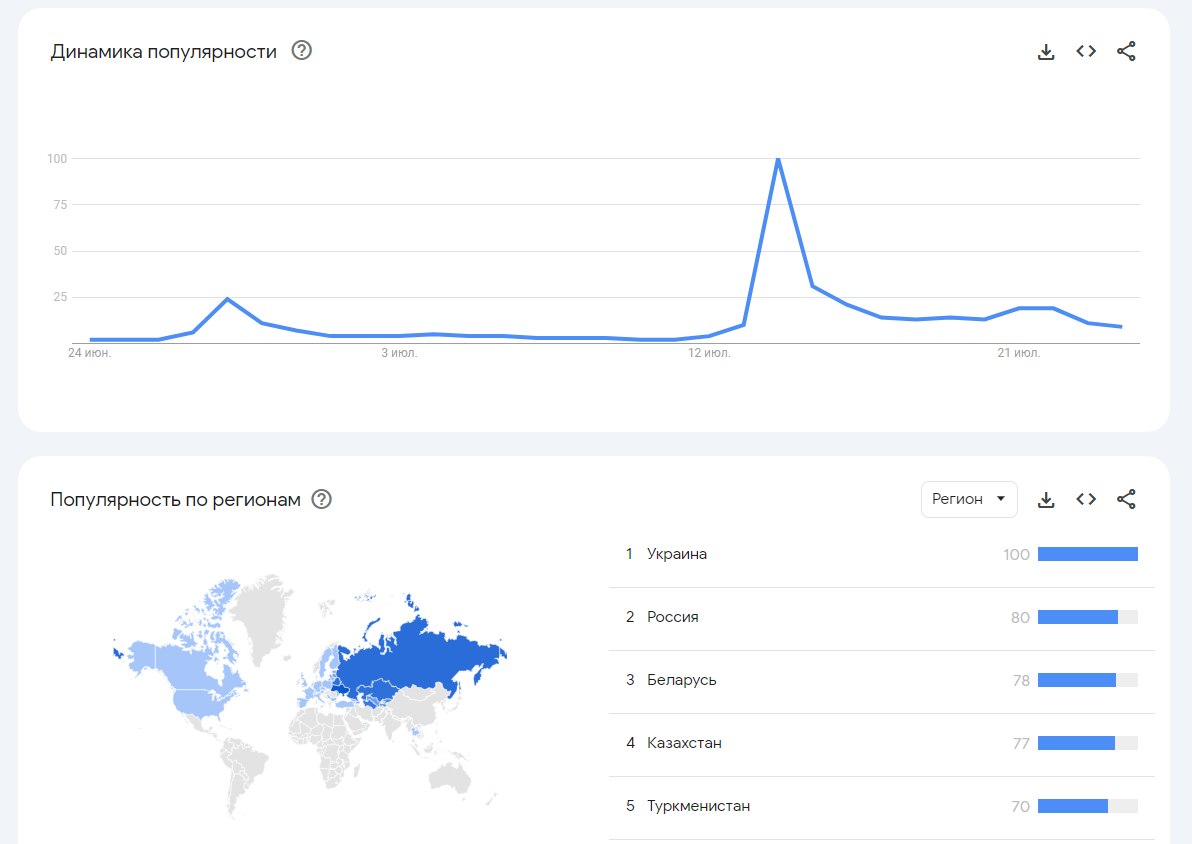Open embed code for the popularity dynamics chart

[x=1086, y=52]
